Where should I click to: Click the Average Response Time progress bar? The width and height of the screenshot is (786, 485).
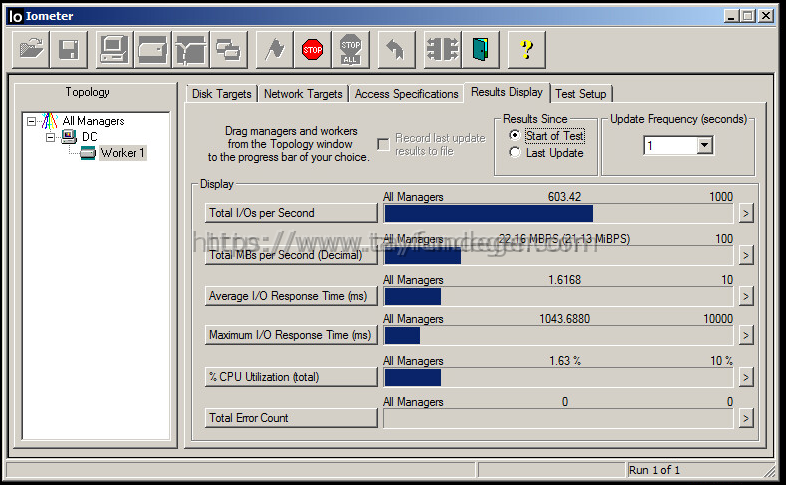pyautogui.click(x=558, y=297)
